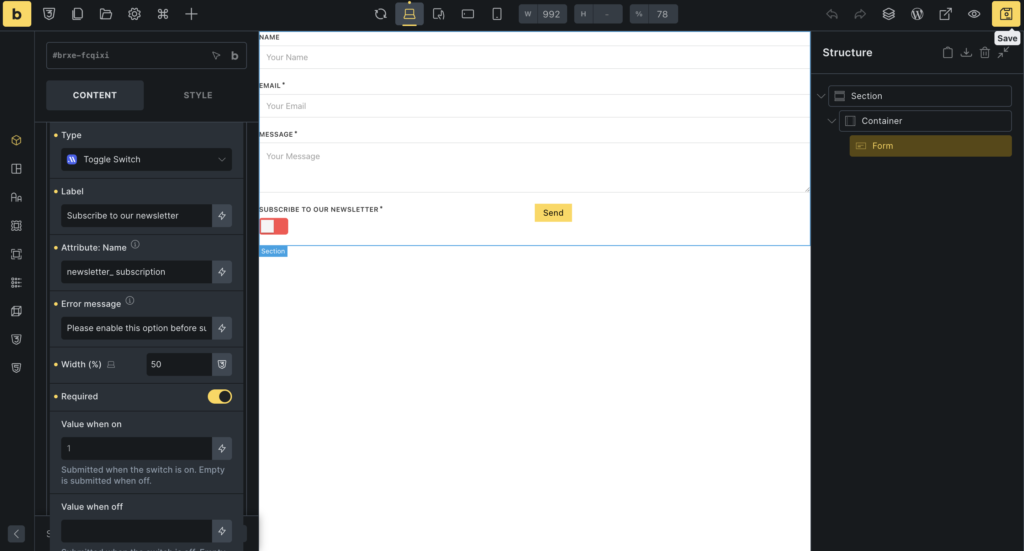Click the canvas height value field
This screenshot has width=1024, height=551.
click(x=607, y=14)
